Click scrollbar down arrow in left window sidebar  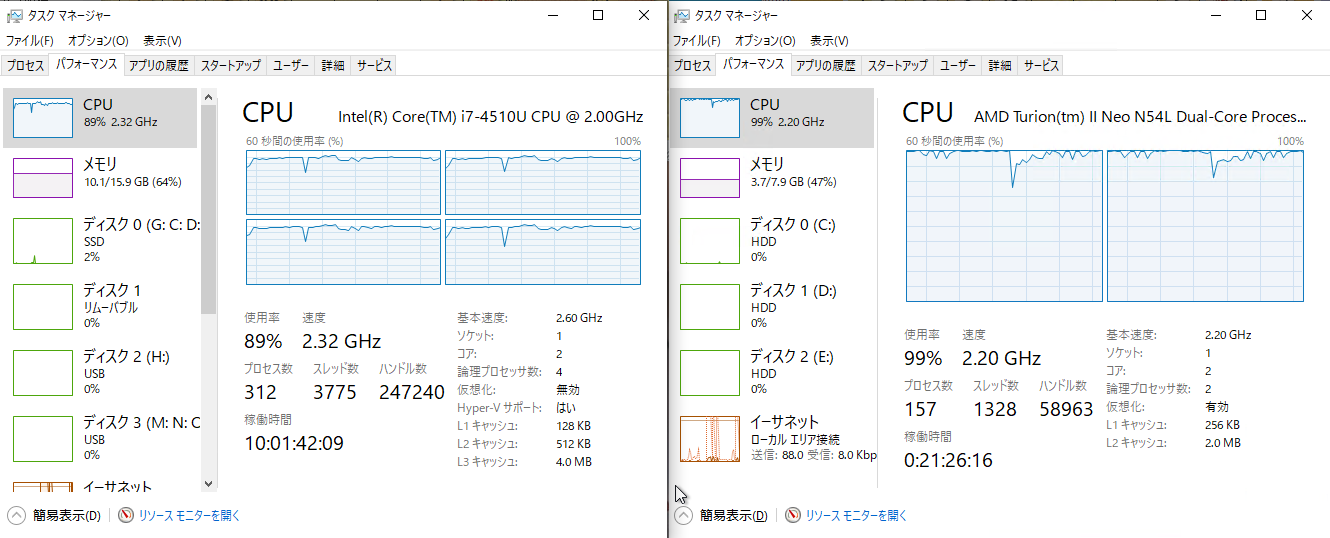click(208, 483)
